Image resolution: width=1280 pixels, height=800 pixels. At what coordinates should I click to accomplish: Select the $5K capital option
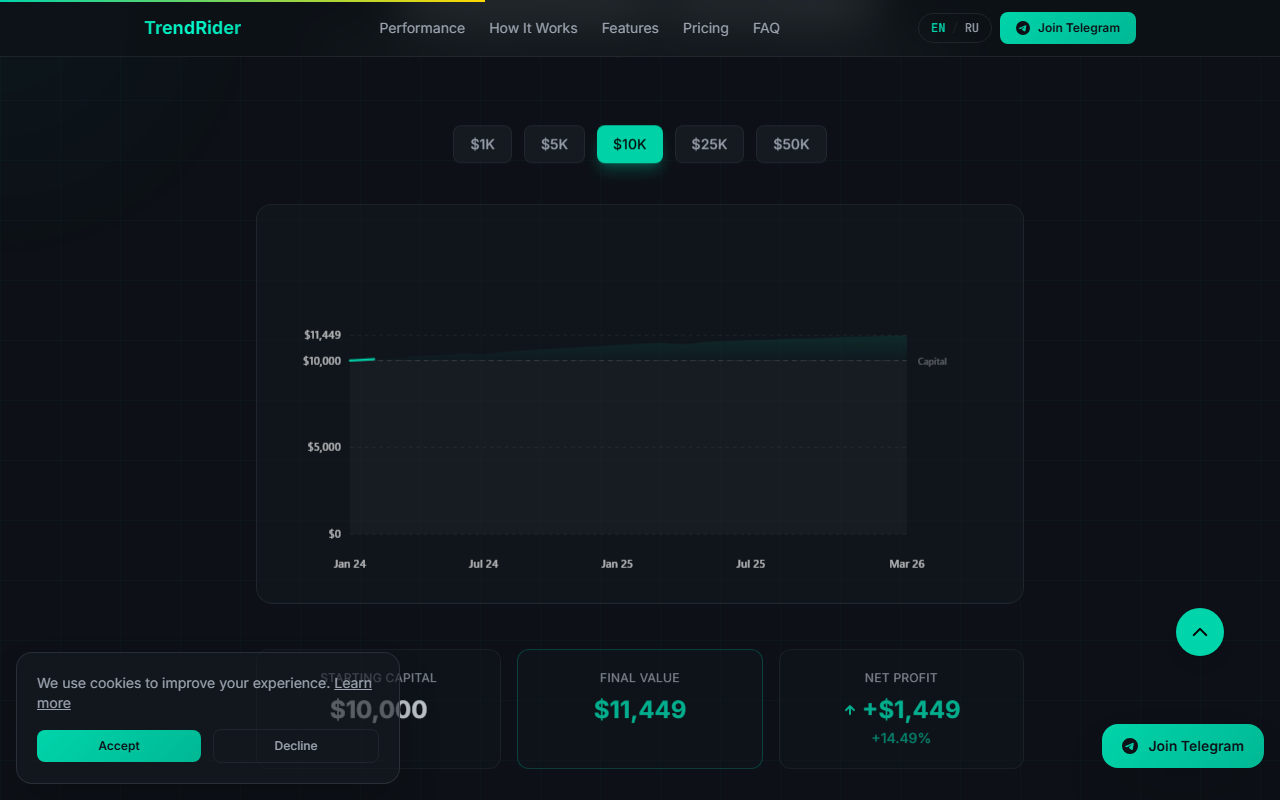click(x=554, y=144)
